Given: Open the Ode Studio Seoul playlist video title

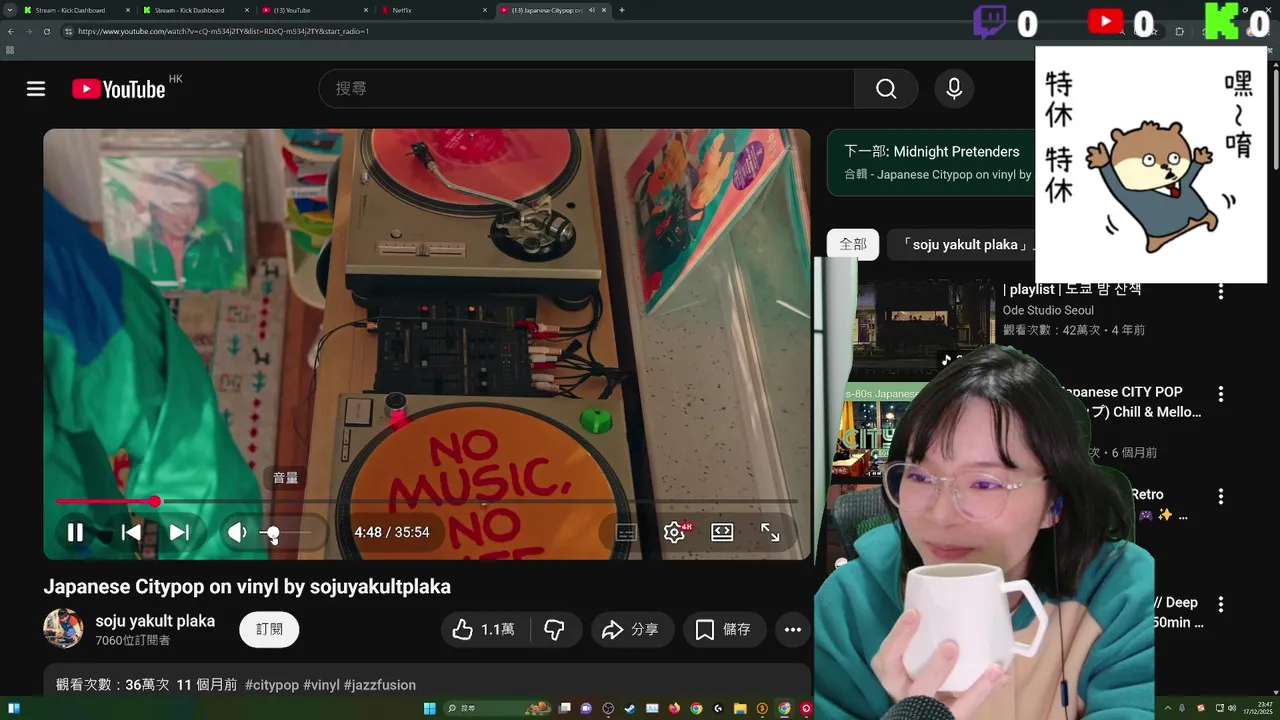Looking at the screenshot, I should [x=1072, y=289].
